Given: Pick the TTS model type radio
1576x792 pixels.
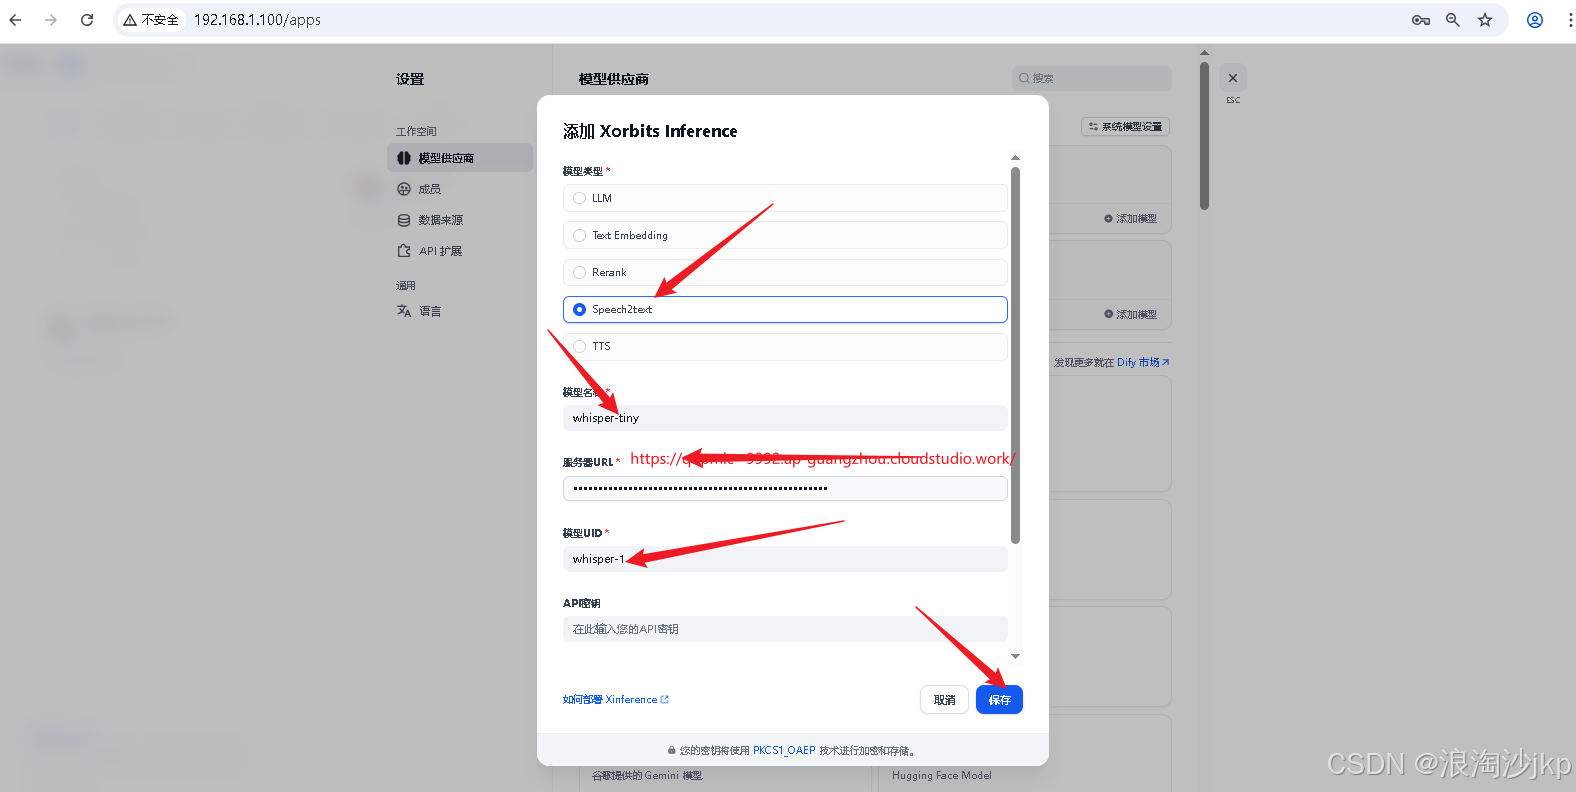Looking at the screenshot, I should (x=785, y=346).
